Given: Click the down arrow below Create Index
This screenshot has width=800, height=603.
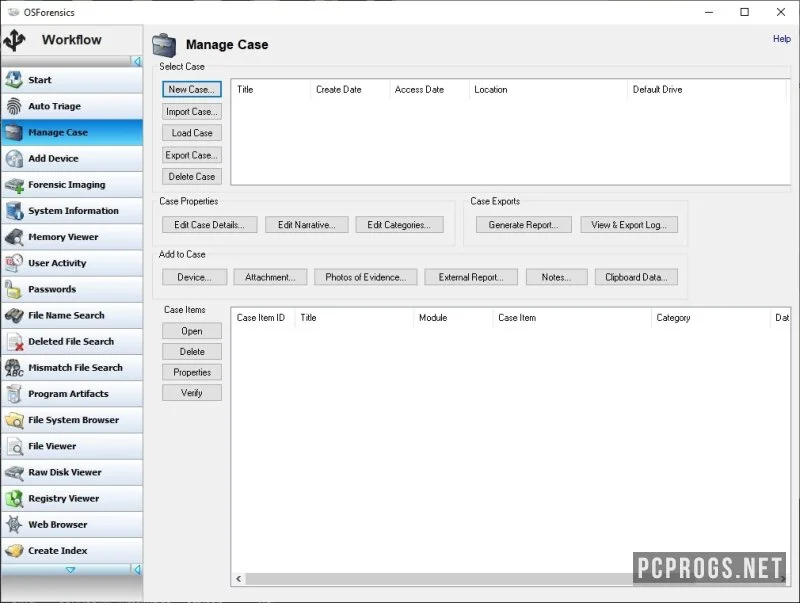Looking at the screenshot, I should click(x=70, y=569).
